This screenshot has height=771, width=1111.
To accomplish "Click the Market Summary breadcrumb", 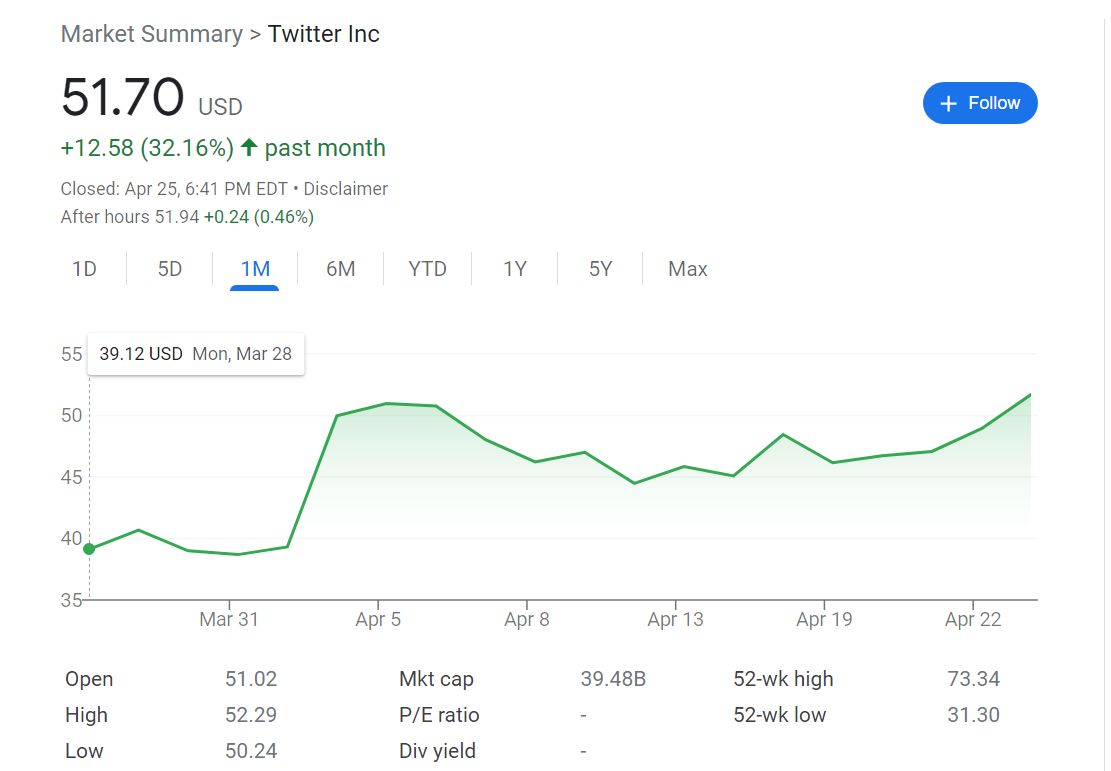I will pyautogui.click(x=151, y=34).
